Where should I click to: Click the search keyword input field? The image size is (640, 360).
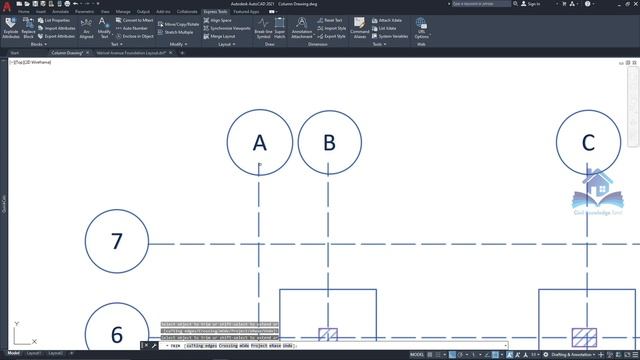(x=481, y=4)
